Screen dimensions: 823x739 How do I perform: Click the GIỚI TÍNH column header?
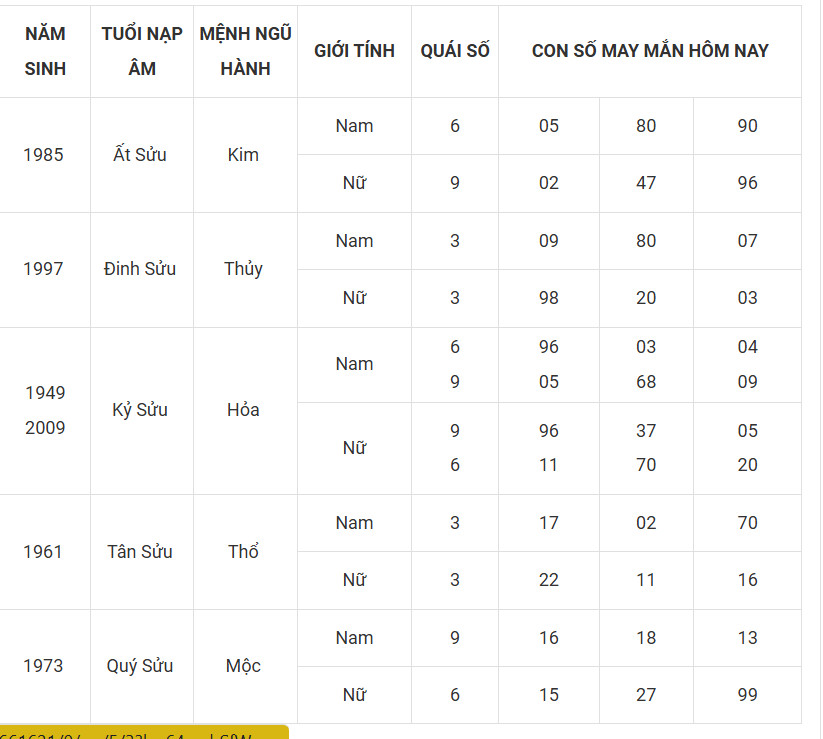(354, 51)
